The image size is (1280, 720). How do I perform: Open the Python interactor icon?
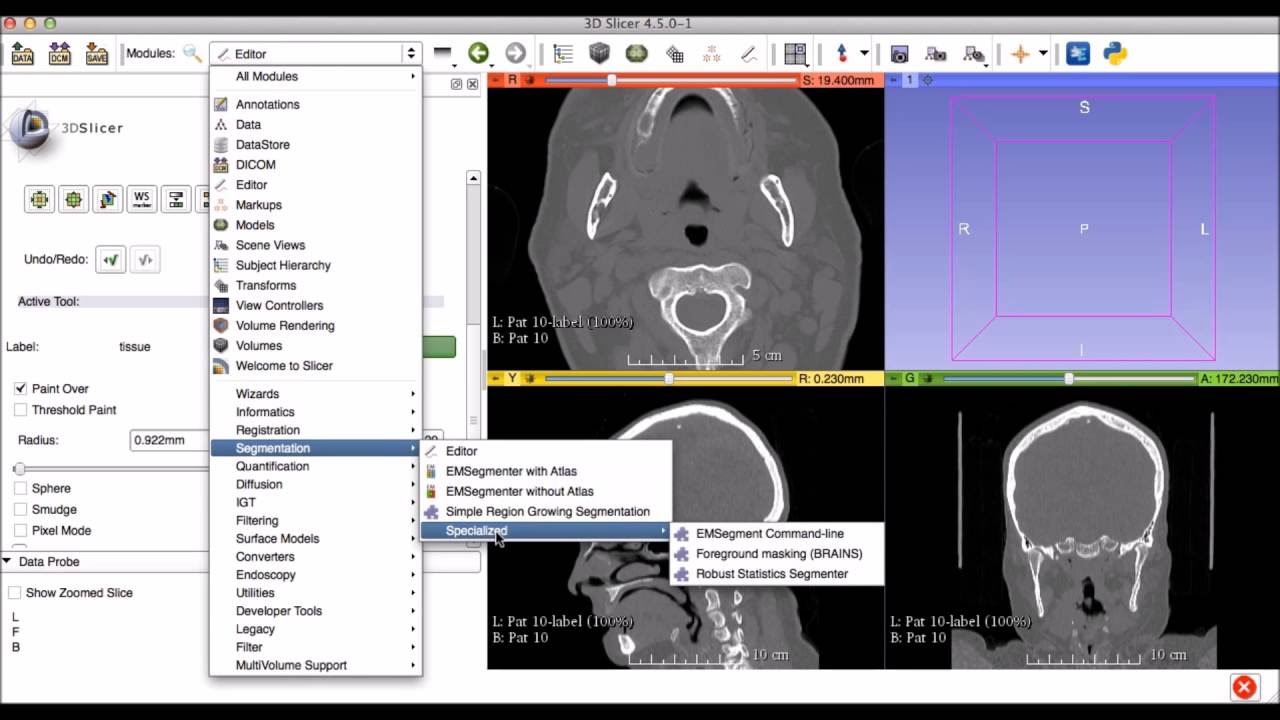coord(1115,54)
